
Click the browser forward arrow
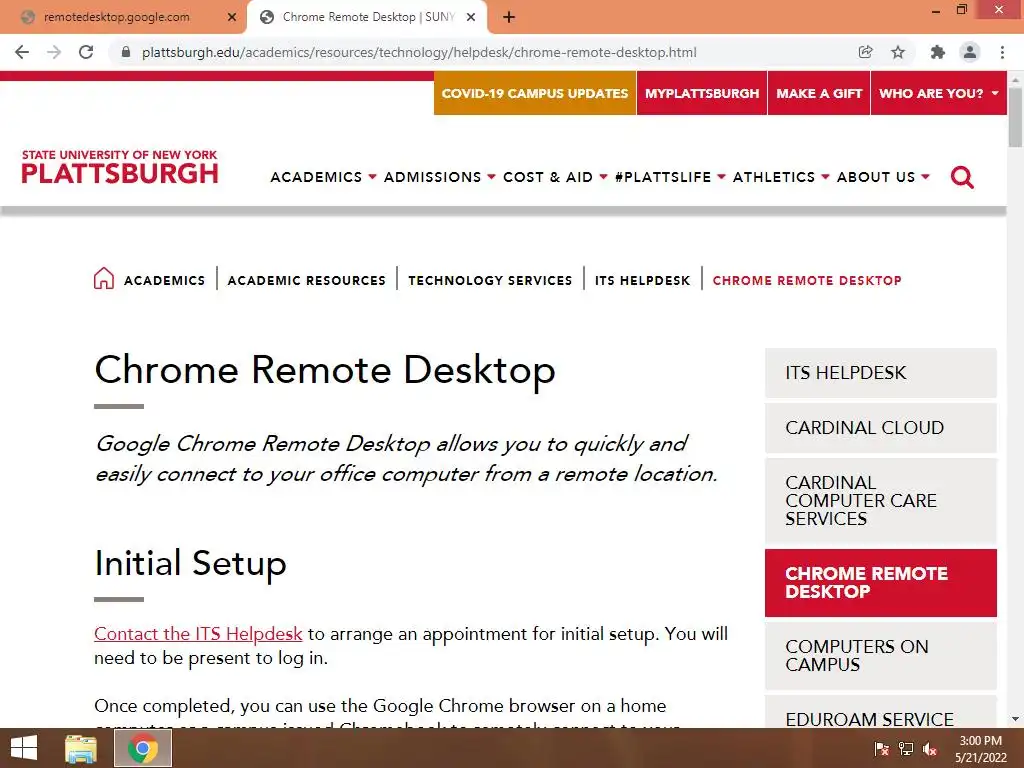point(54,52)
